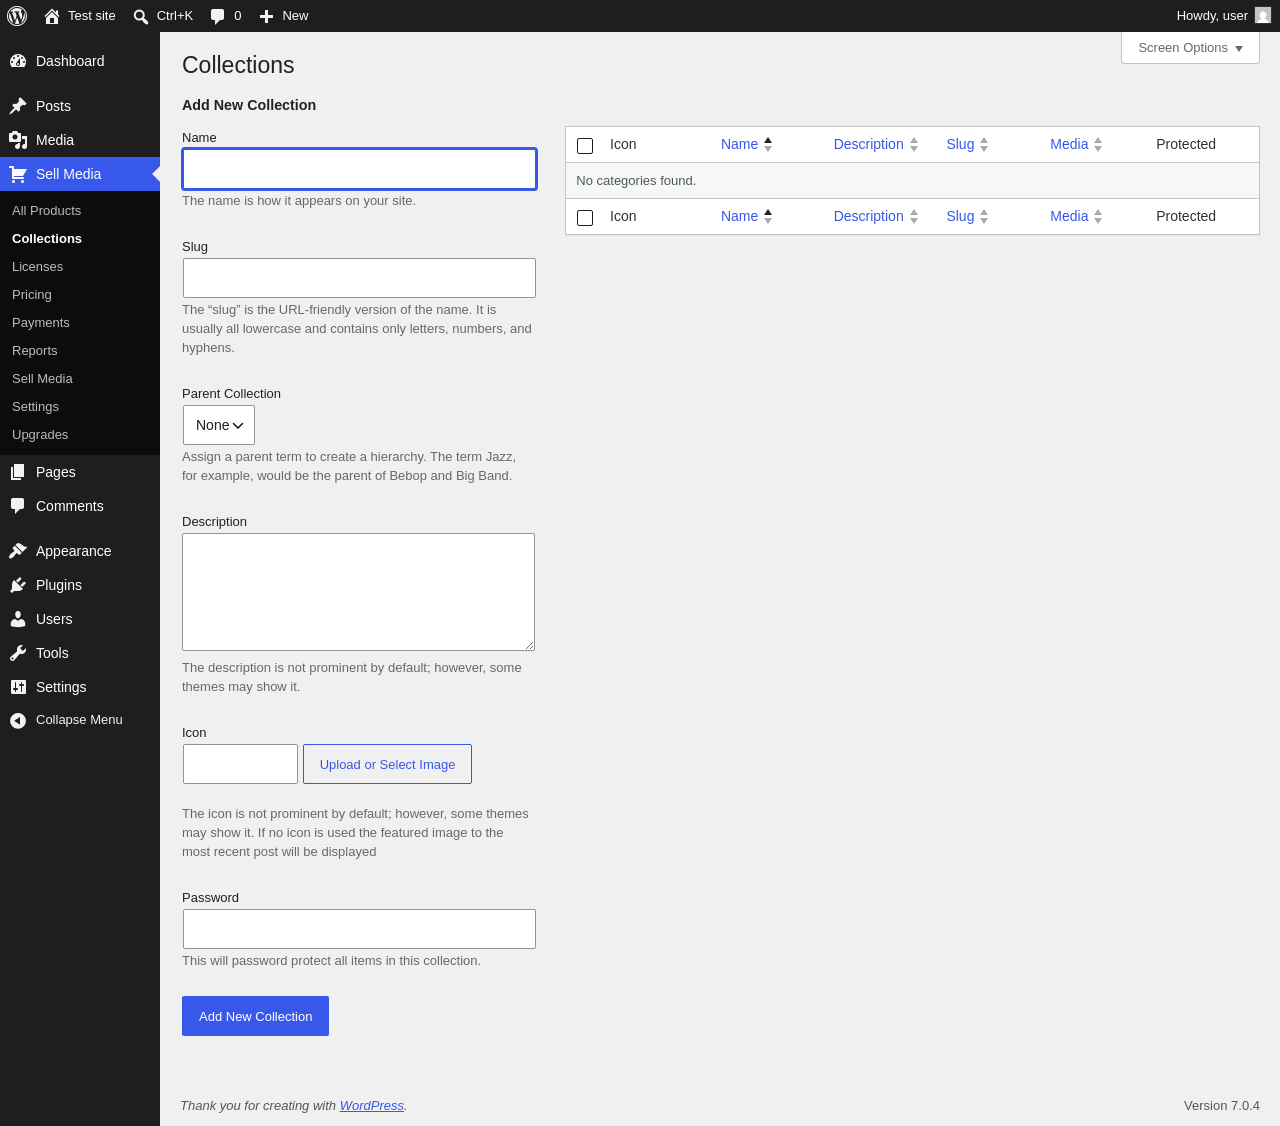Screen dimensions: 1280x1126
Task: Open All Products submenu item
Action: click(x=46, y=211)
